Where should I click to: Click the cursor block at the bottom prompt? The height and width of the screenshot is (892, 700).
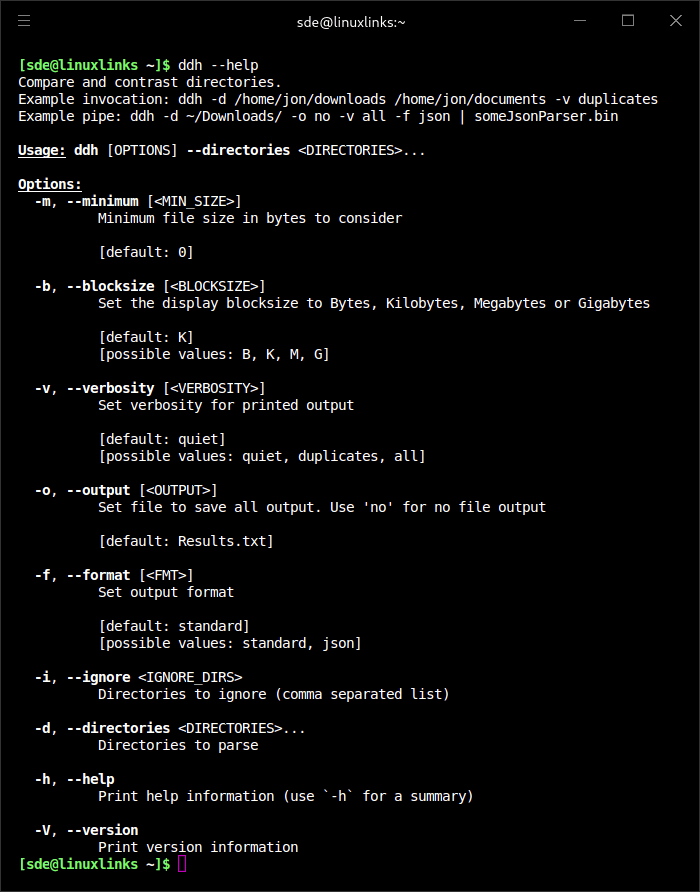[182, 864]
